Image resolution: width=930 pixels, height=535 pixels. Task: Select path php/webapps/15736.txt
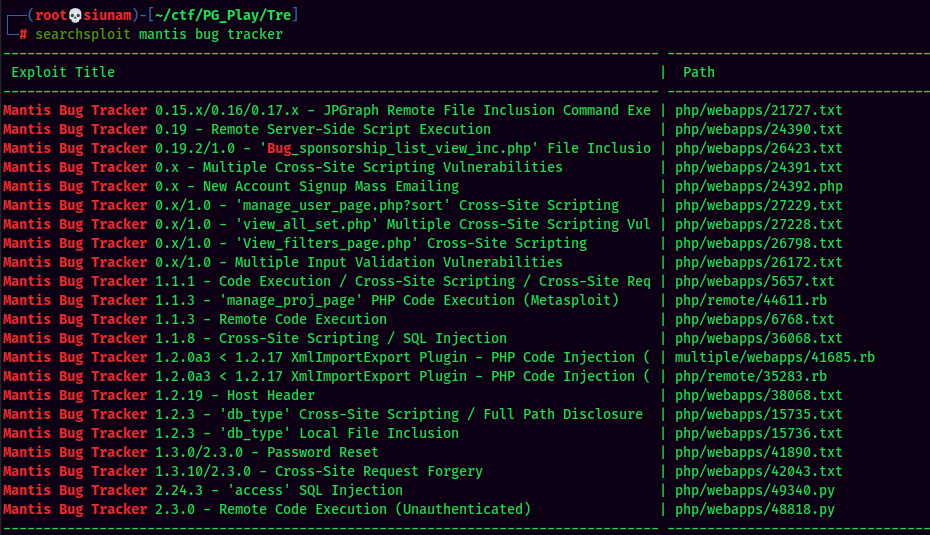pos(759,433)
